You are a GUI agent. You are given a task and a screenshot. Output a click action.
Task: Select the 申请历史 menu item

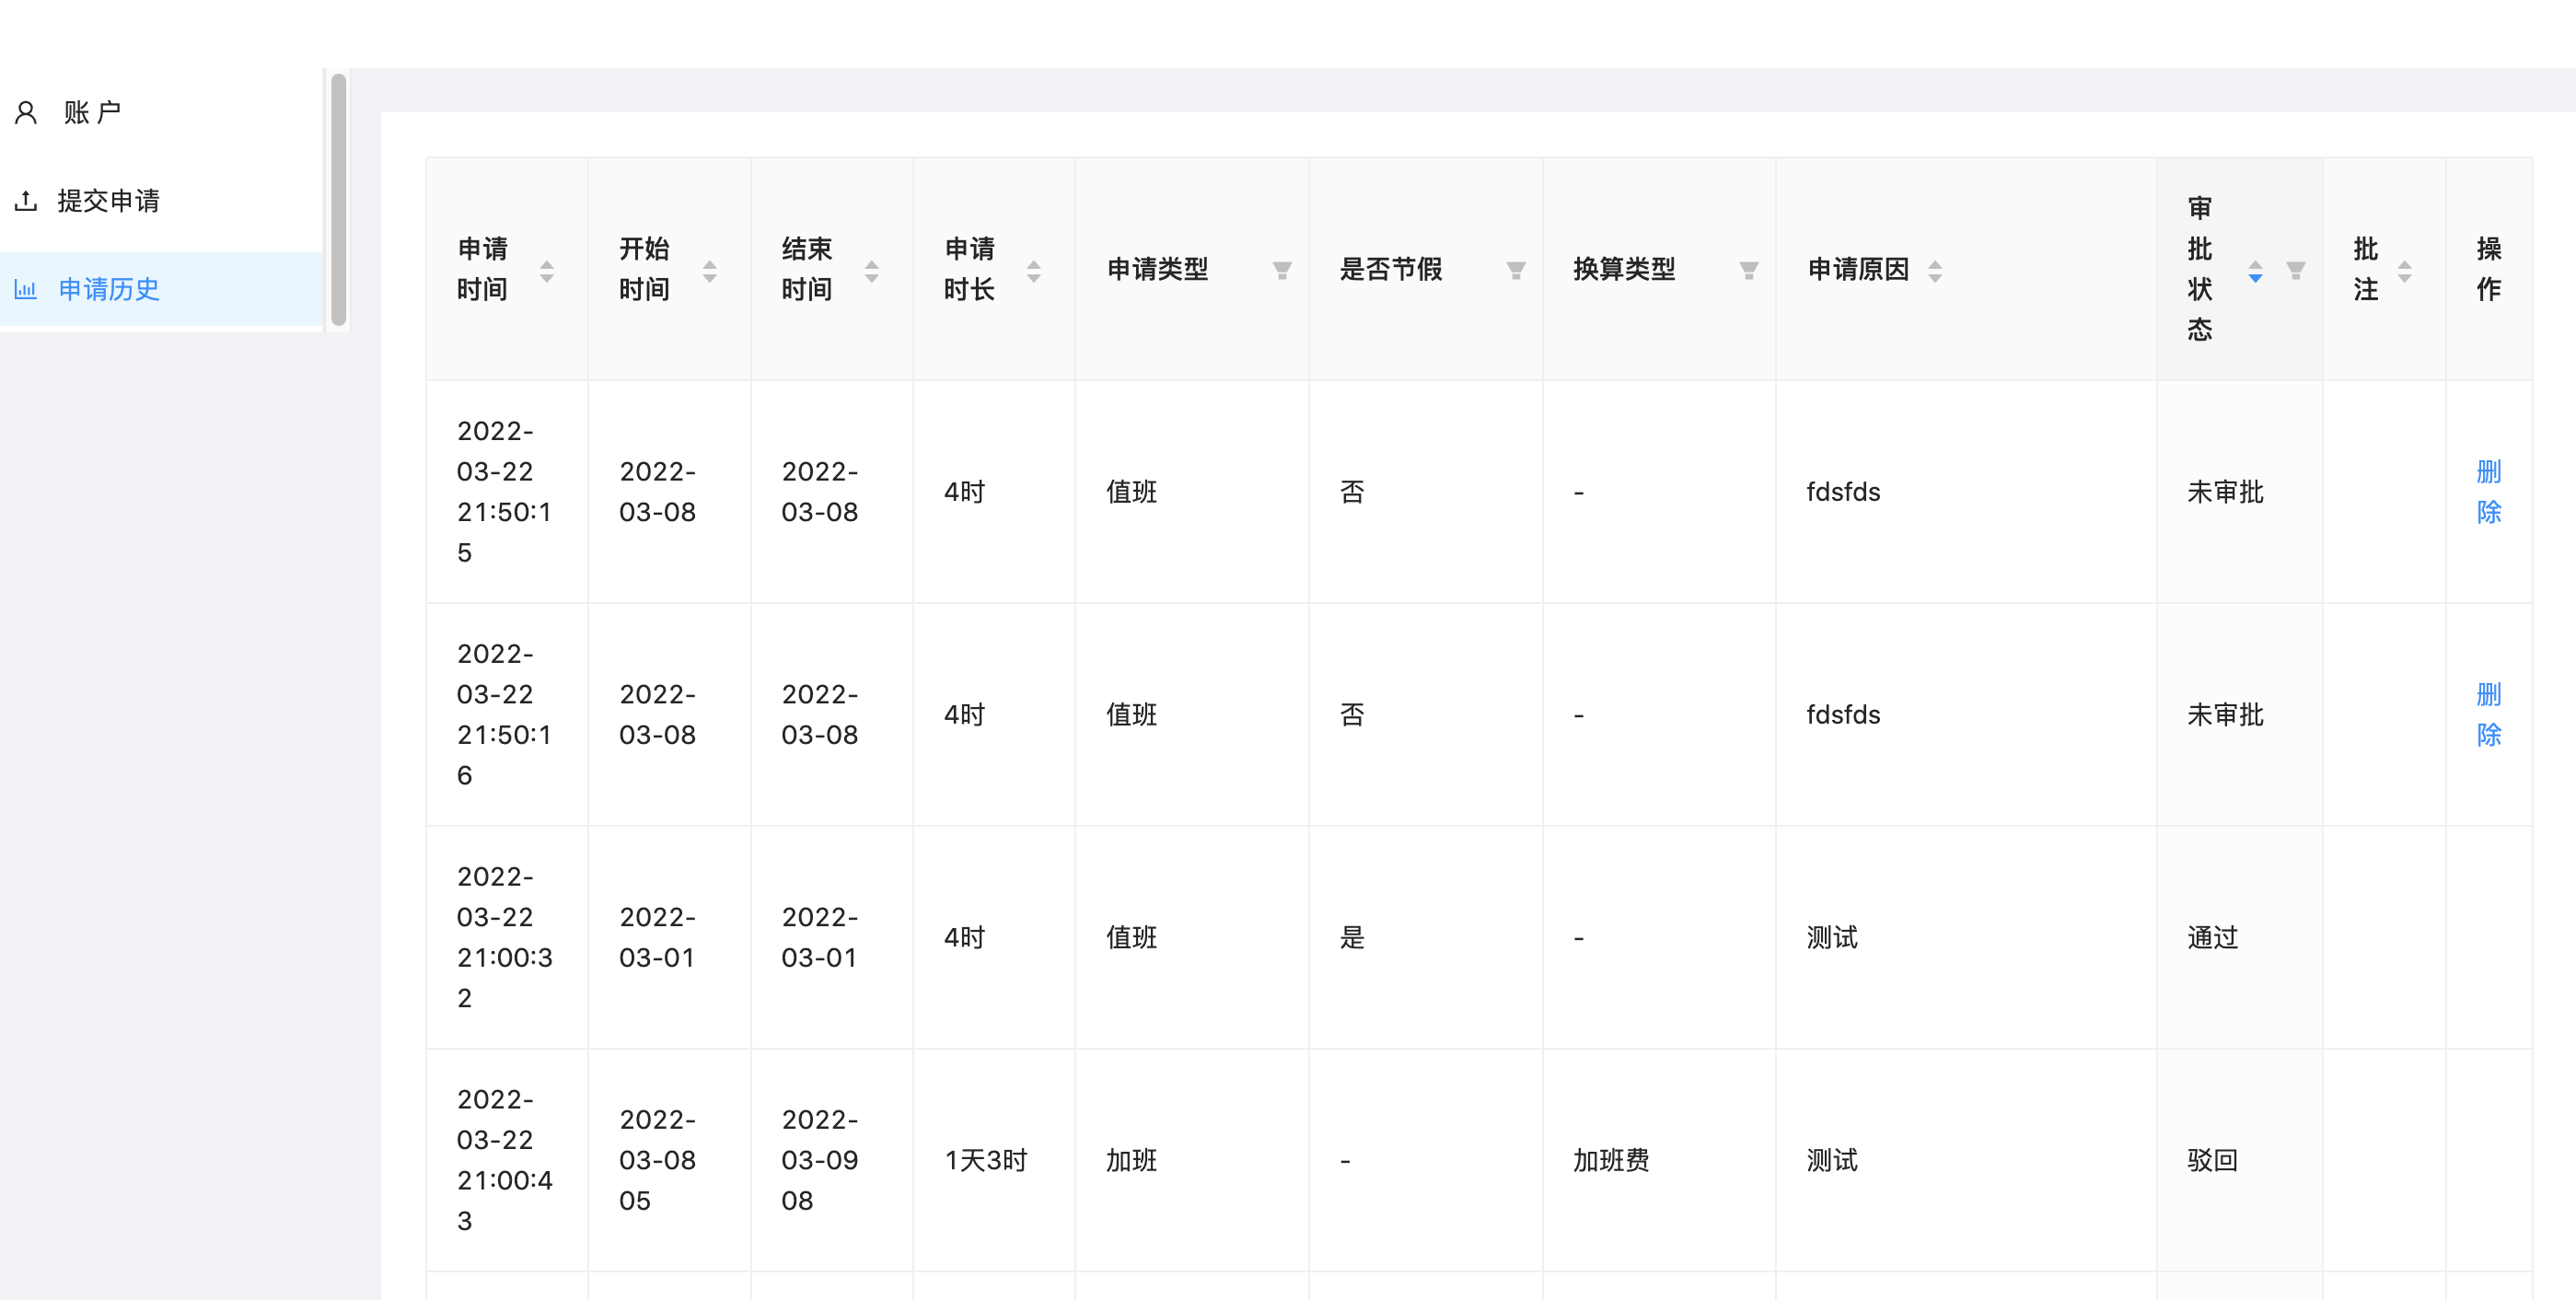(x=108, y=290)
